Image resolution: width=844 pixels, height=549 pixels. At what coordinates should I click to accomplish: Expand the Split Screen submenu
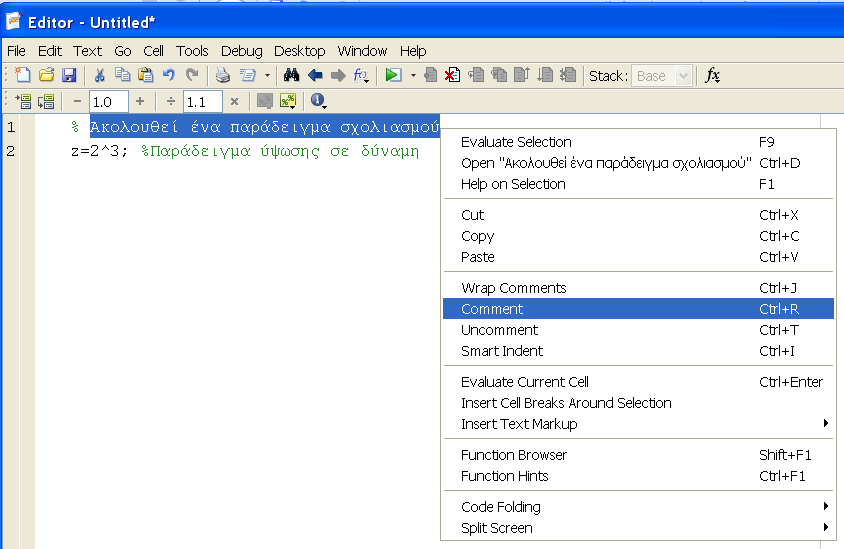point(638,528)
